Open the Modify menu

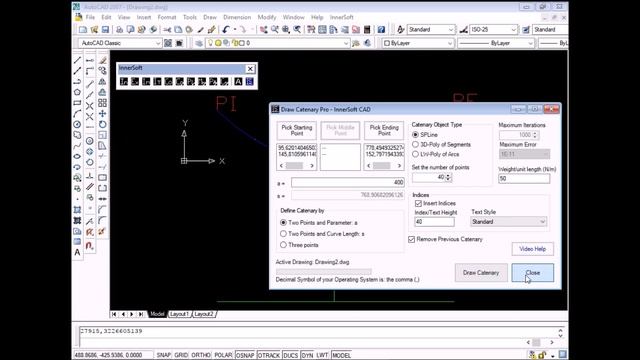(x=267, y=17)
